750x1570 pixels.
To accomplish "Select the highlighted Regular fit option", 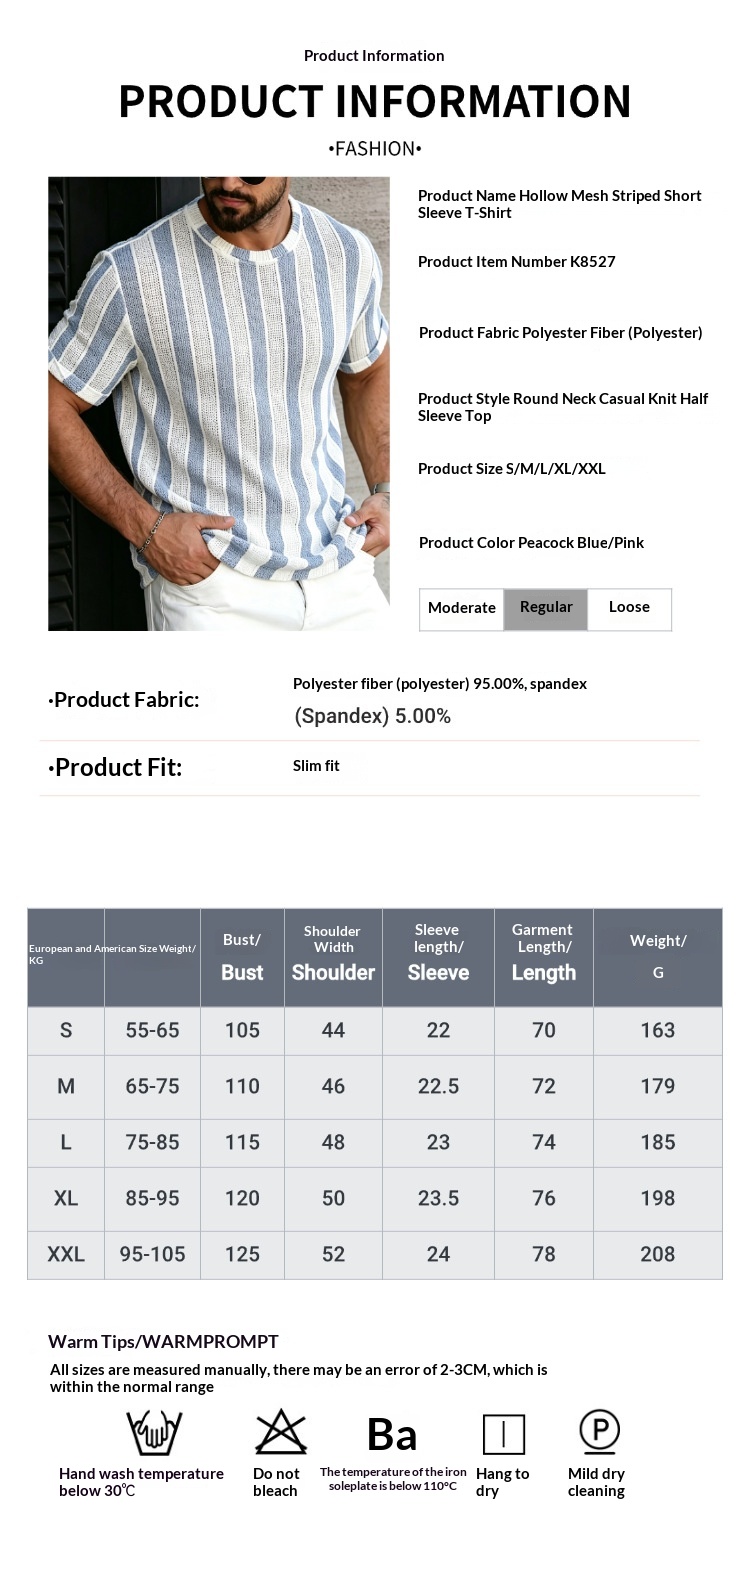I will click(x=546, y=608).
